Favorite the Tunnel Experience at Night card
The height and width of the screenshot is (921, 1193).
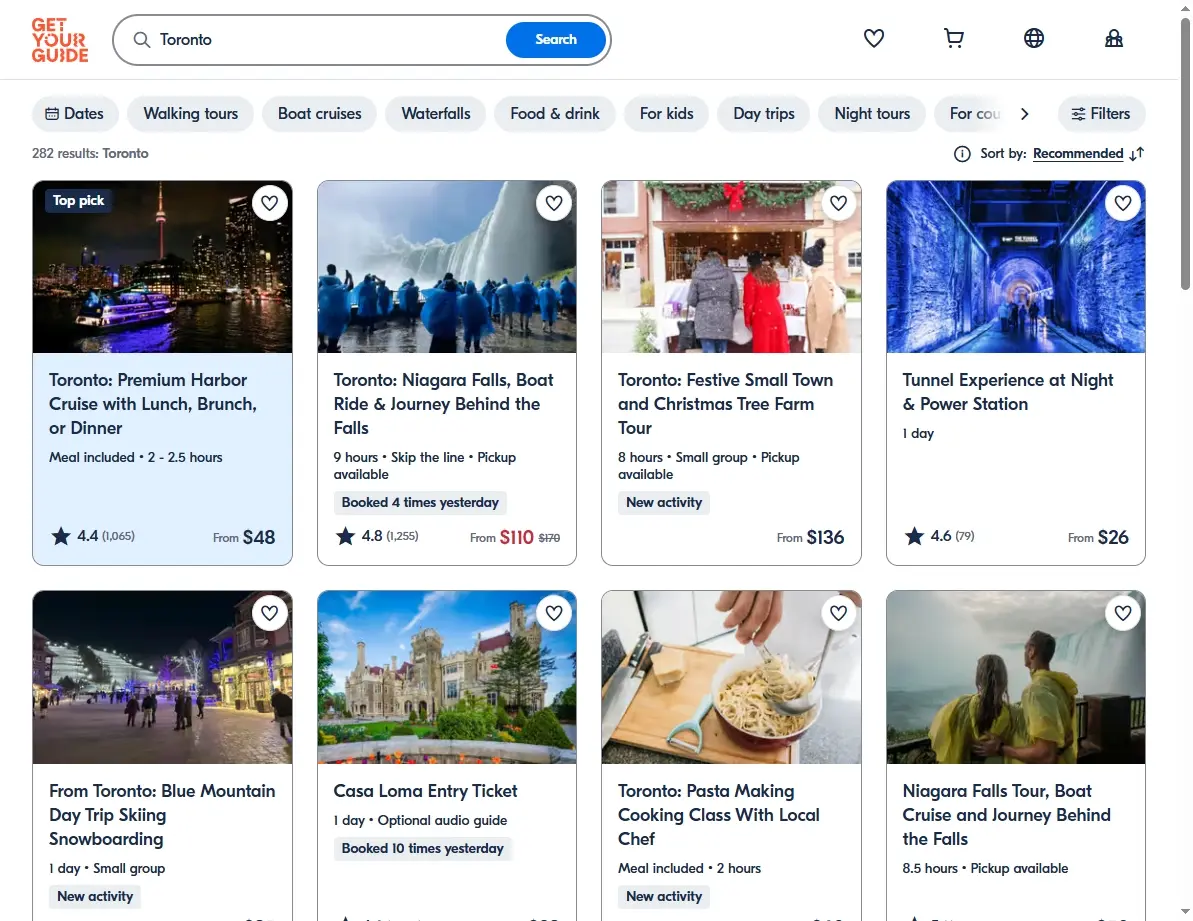[x=1123, y=203]
